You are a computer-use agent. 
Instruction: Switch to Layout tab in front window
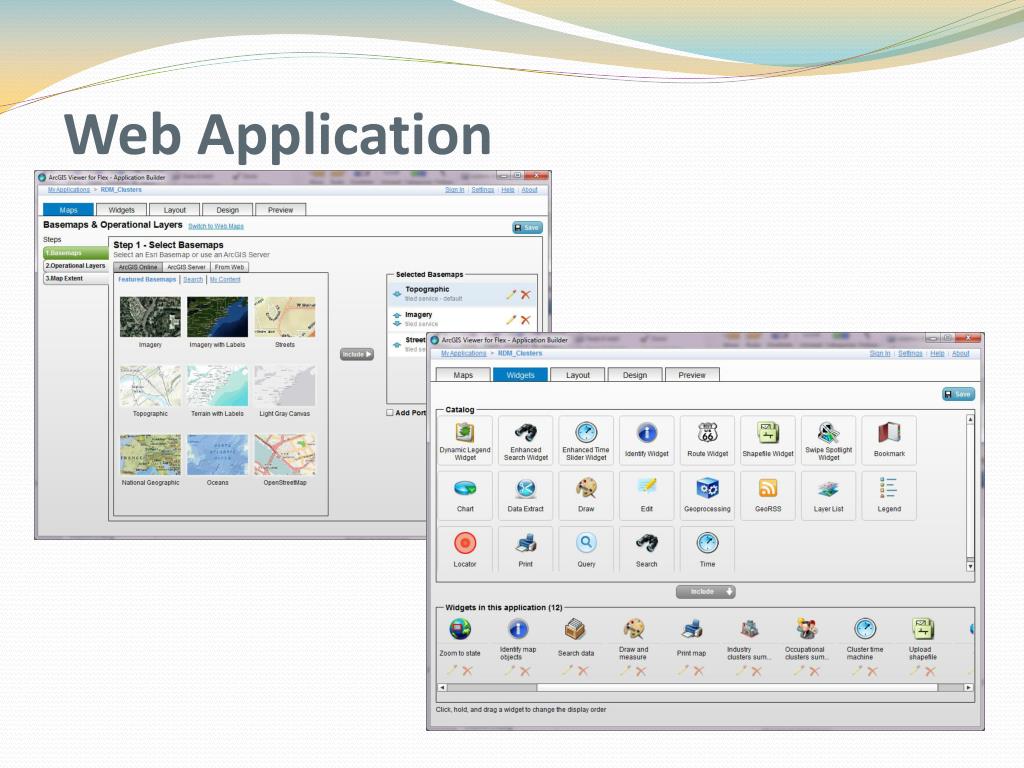(578, 375)
